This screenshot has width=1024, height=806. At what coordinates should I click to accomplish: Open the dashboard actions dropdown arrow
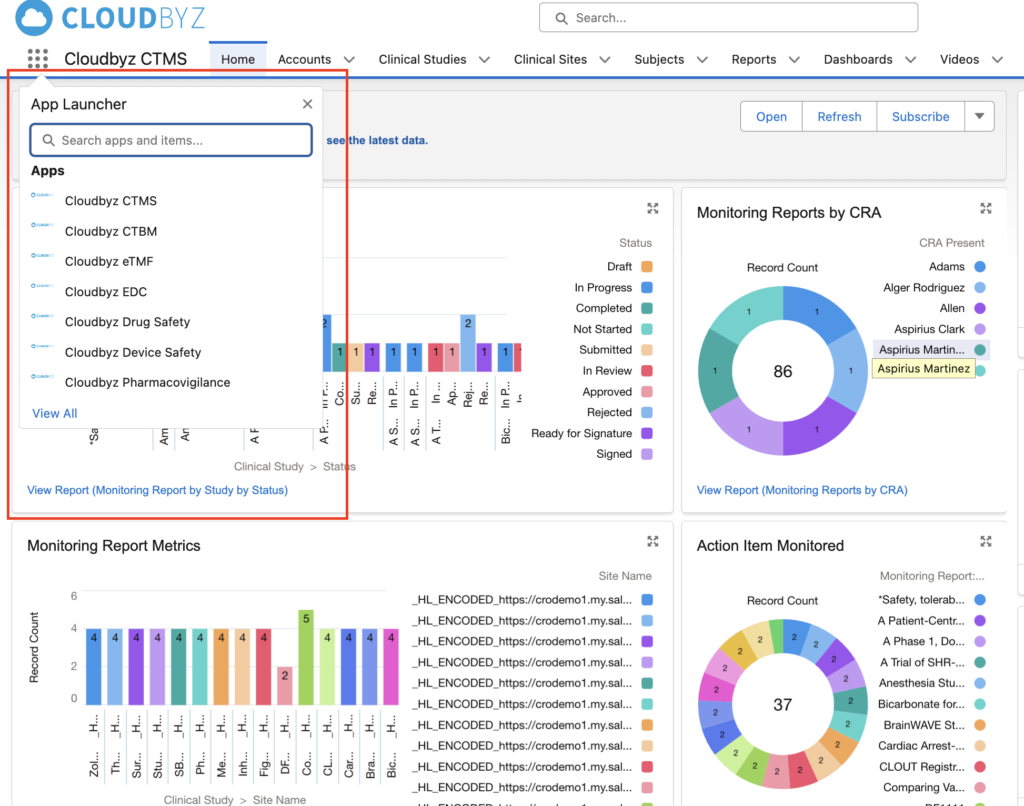[980, 116]
